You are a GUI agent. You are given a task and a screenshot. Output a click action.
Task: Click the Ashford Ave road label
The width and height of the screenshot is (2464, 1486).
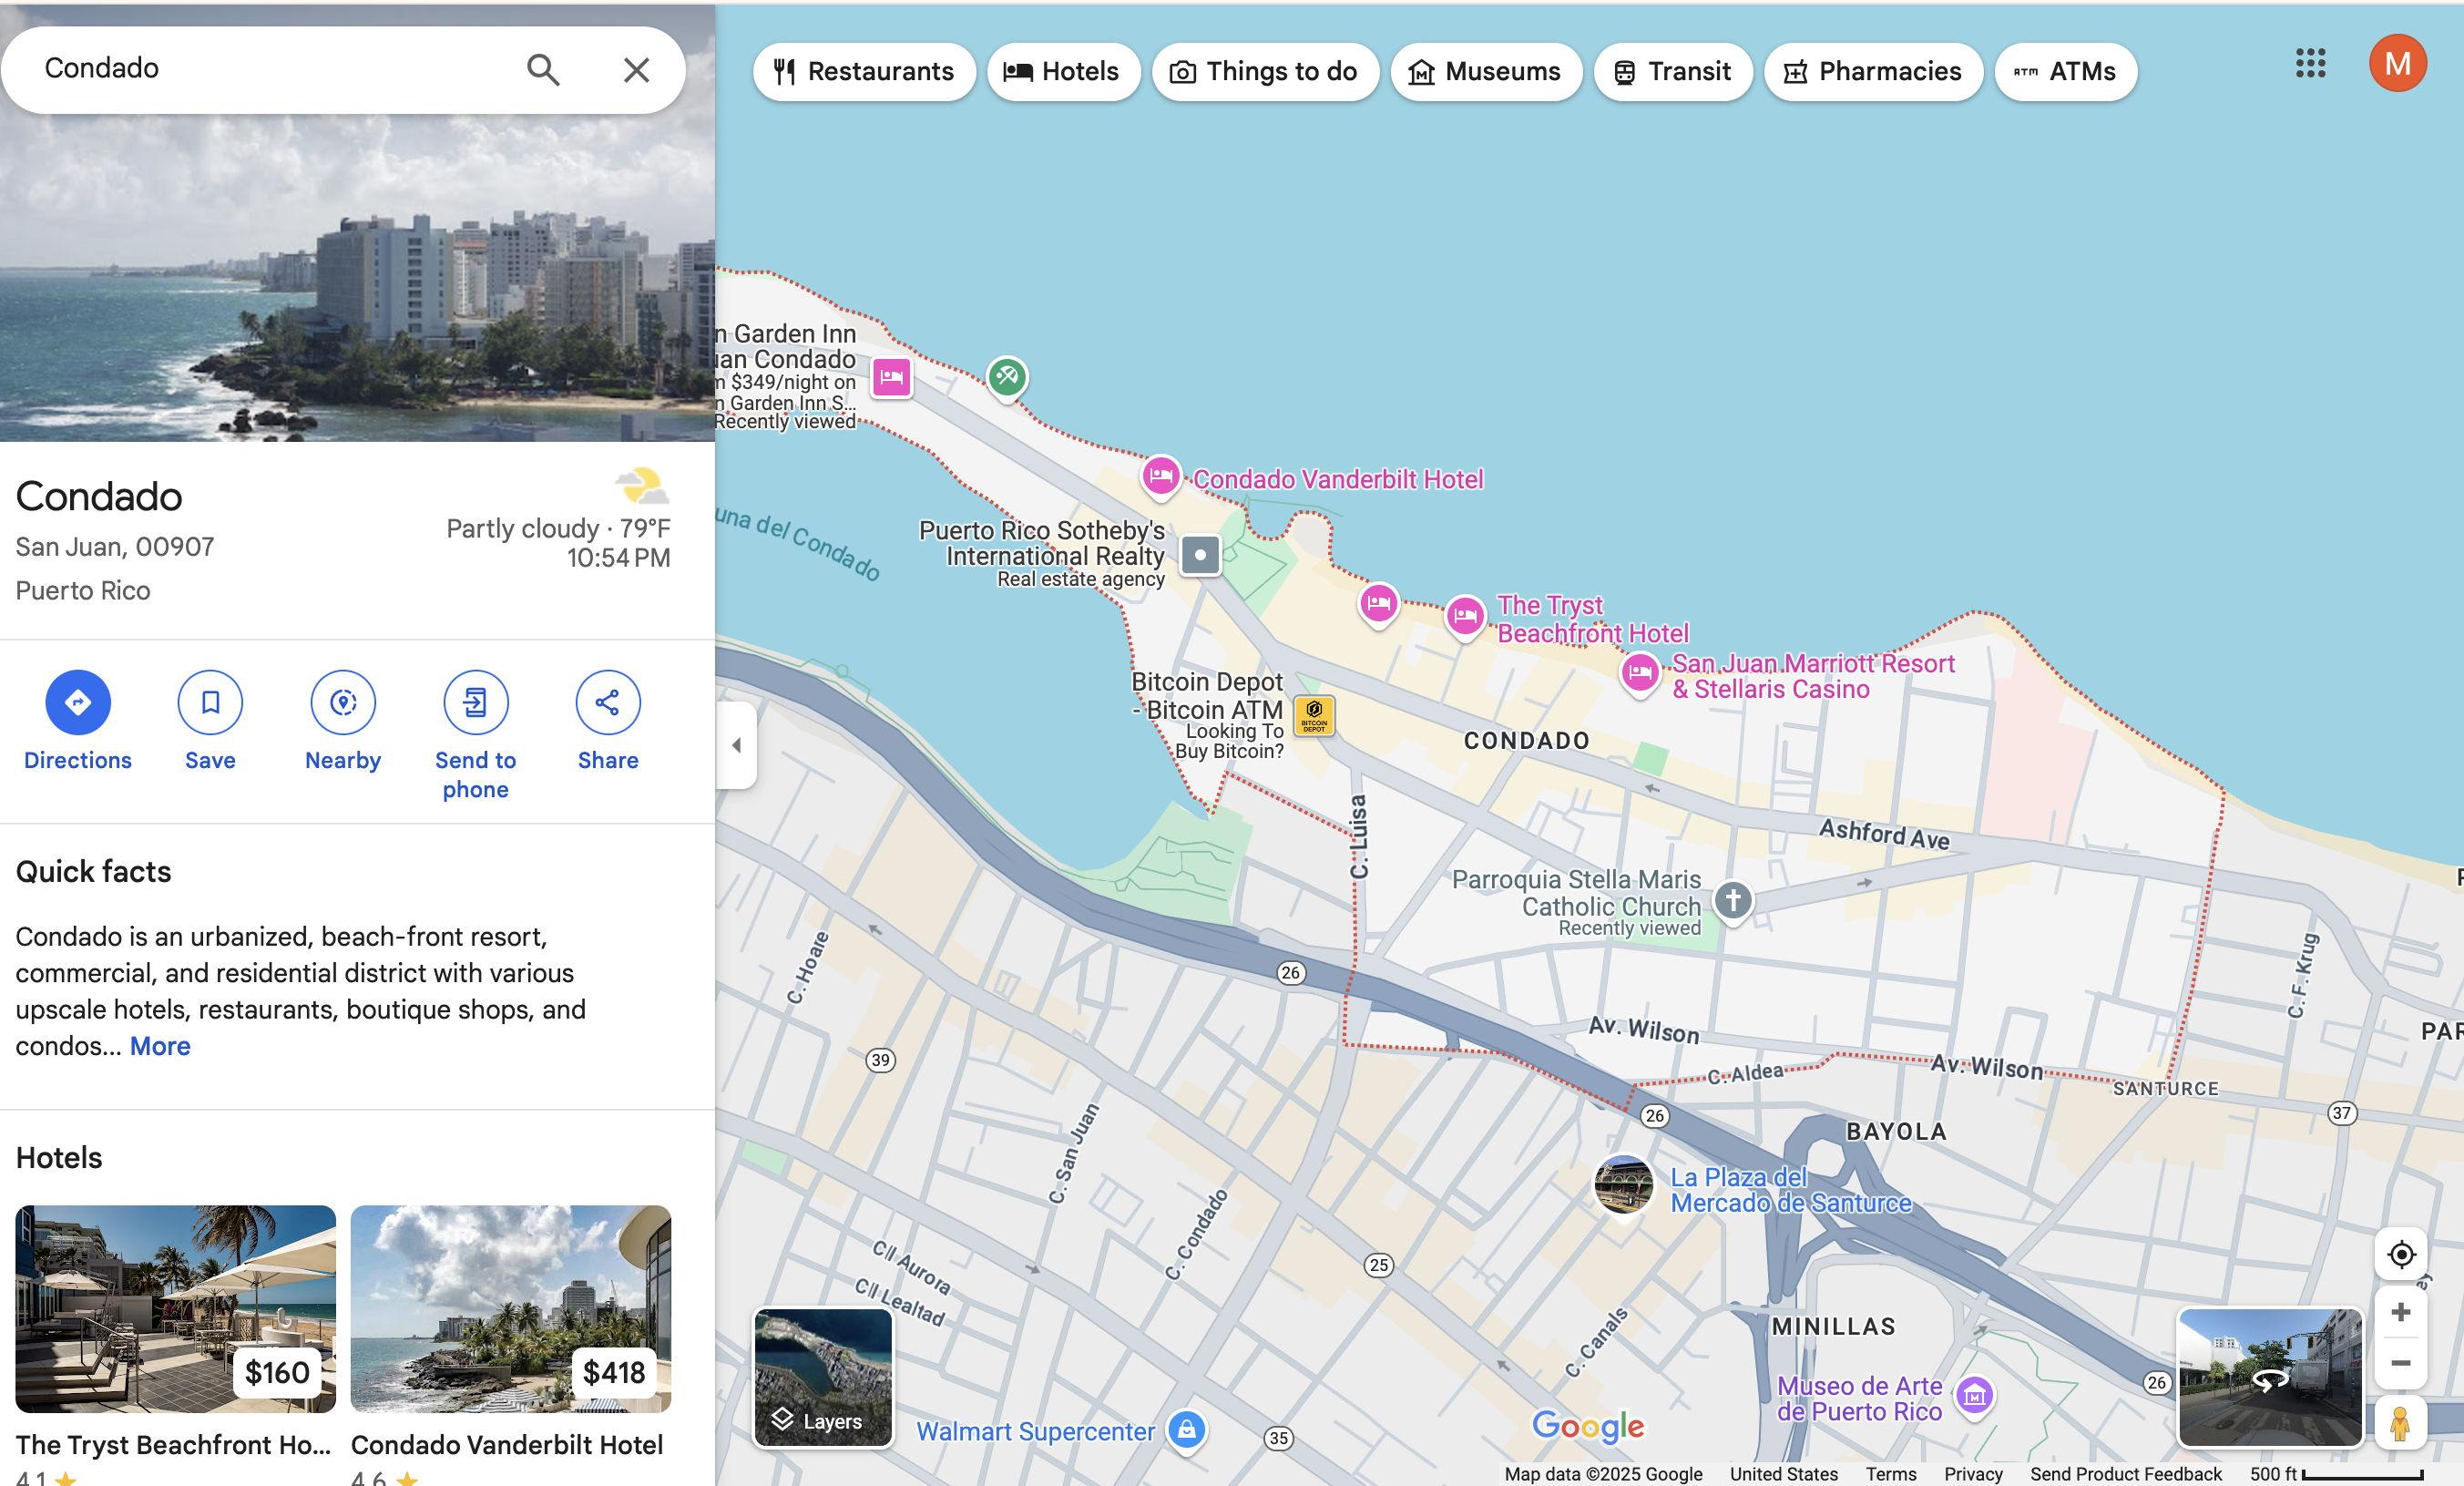pyautogui.click(x=1884, y=835)
